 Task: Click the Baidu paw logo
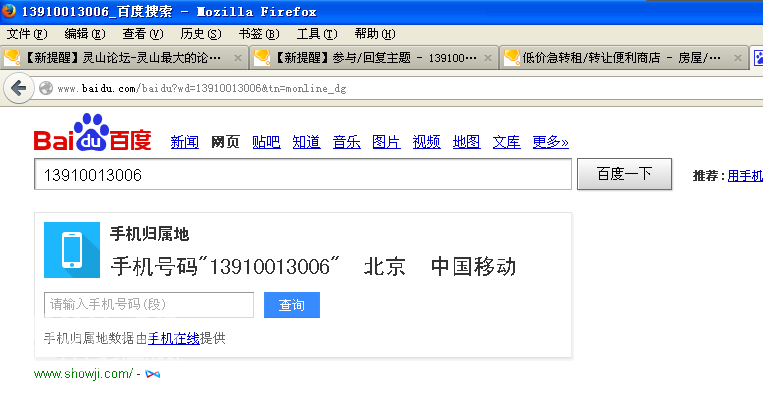(x=92, y=132)
